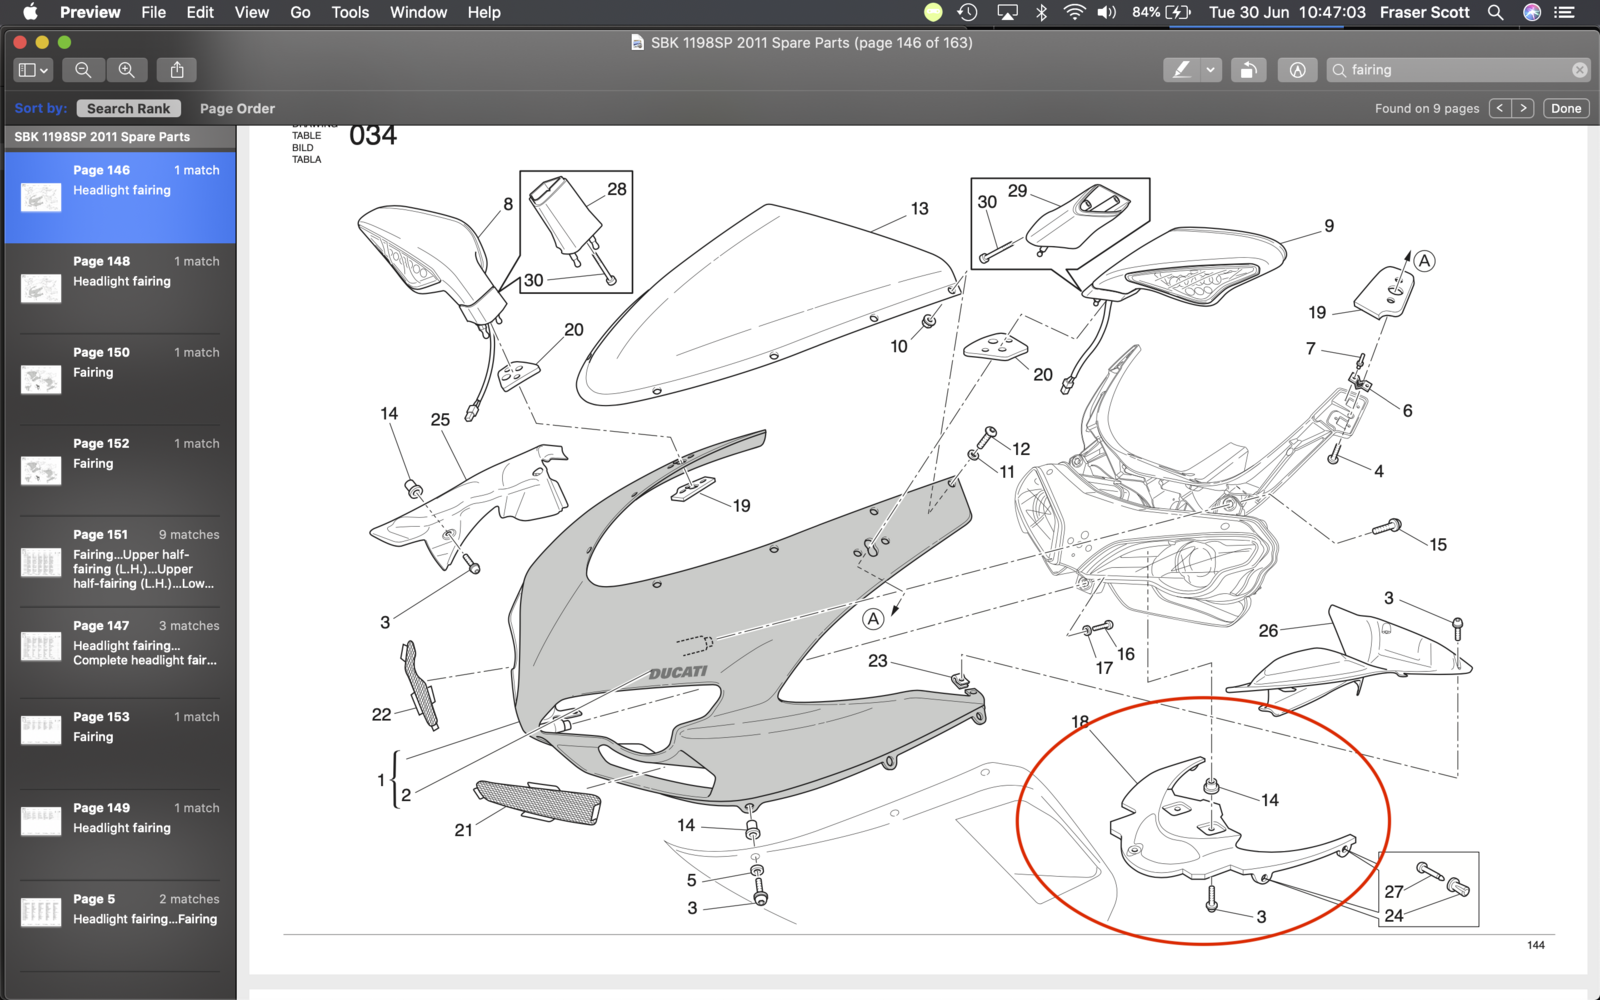This screenshot has width=1600, height=1000.
Task: Show the Markup toolbar
Action: pyautogui.click(x=1297, y=70)
